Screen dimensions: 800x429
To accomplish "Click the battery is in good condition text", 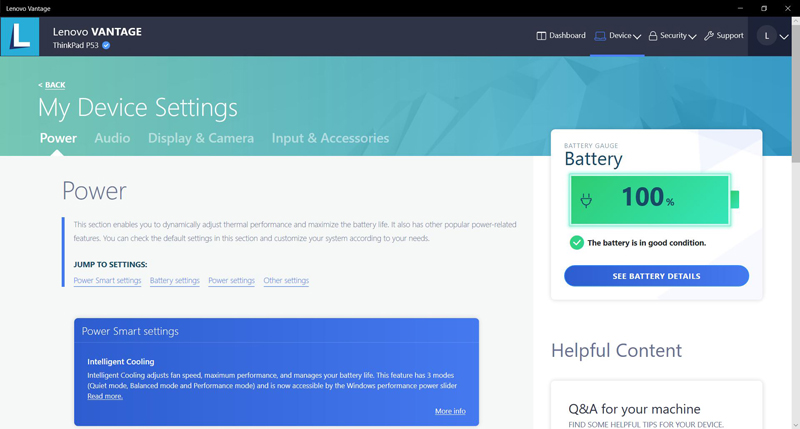I will pyautogui.click(x=646, y=243).
